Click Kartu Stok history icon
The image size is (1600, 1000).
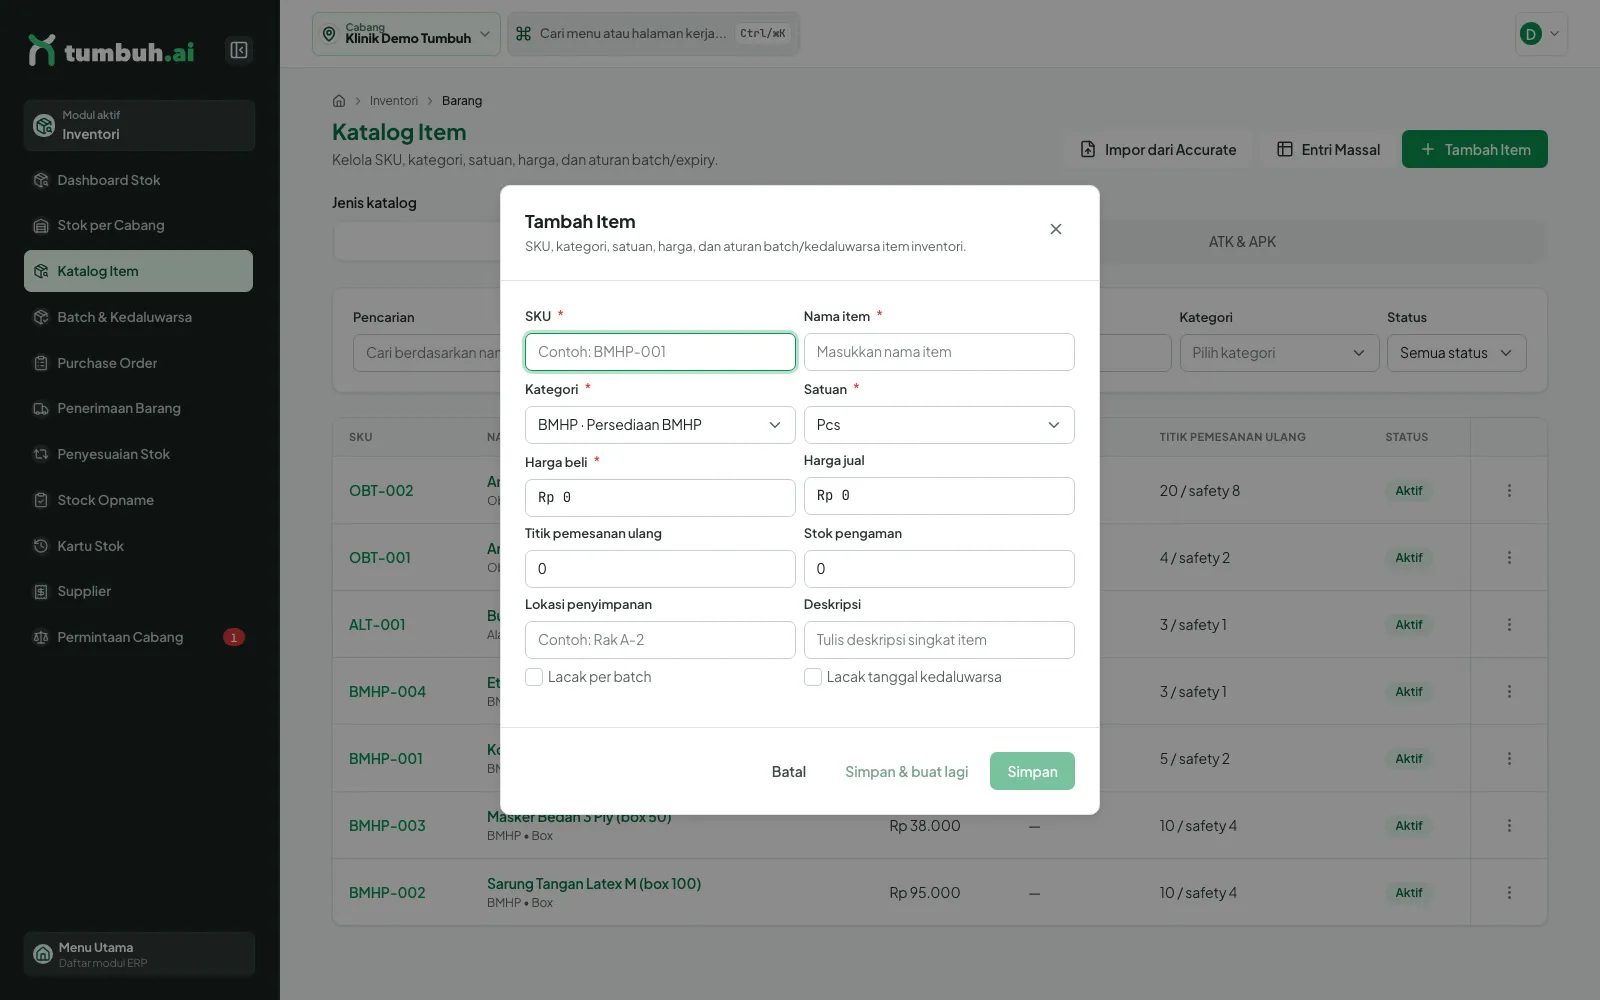[x=41, y=546]
